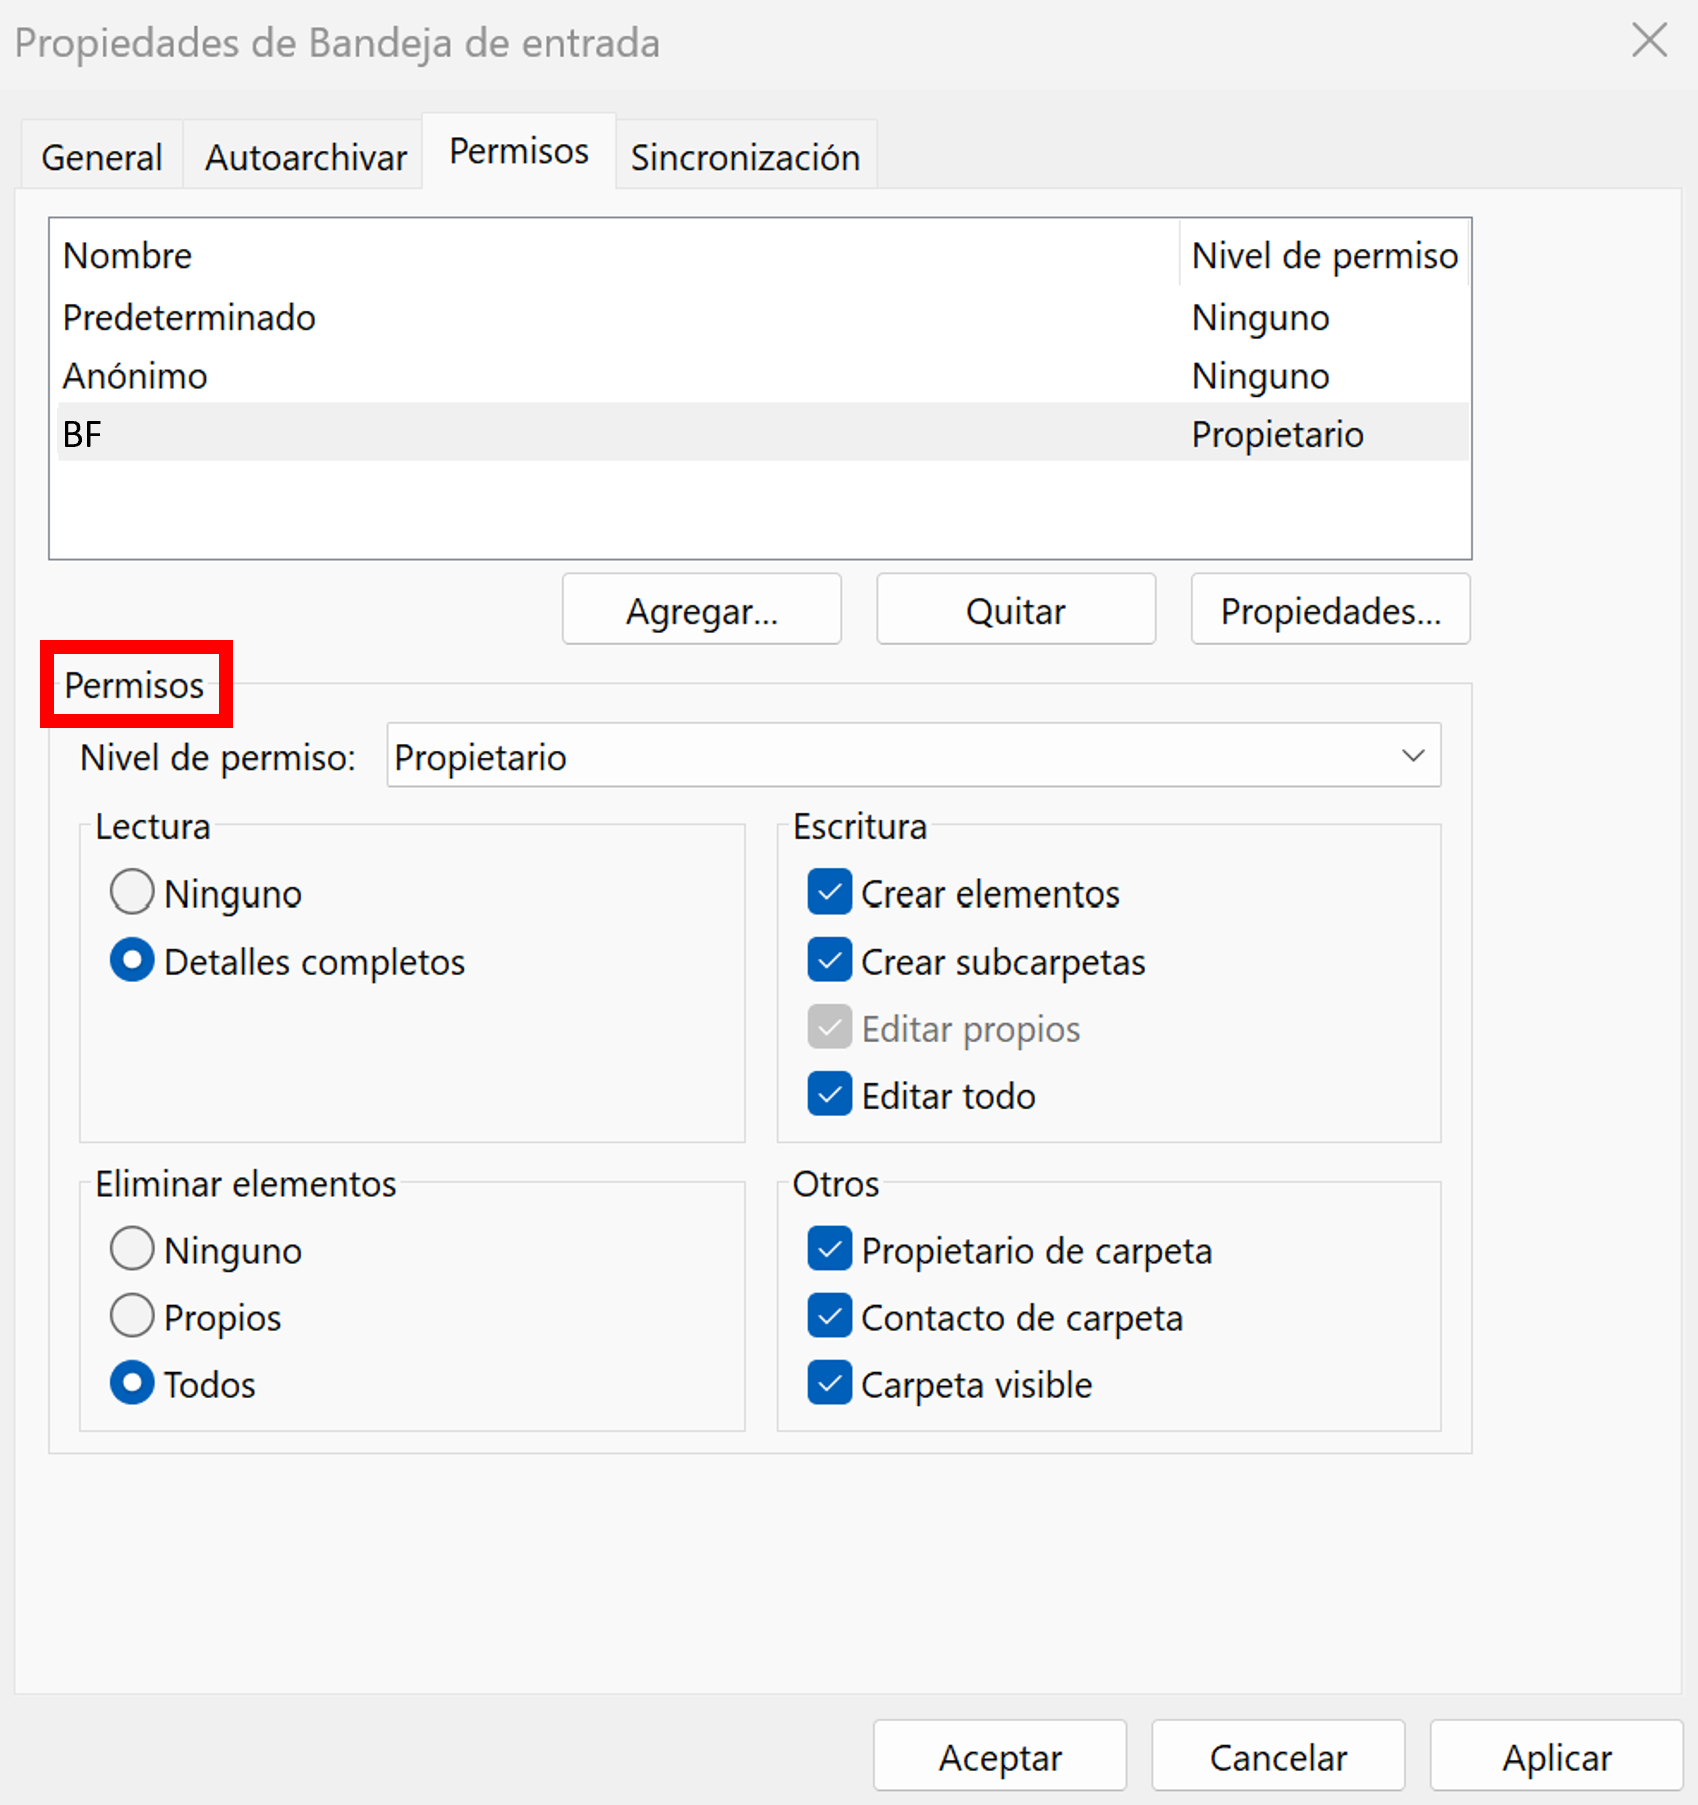Click the disabled Editar propios checkbox
The width and height of the screenshot is (1698, 1805).
(829, 1027)
